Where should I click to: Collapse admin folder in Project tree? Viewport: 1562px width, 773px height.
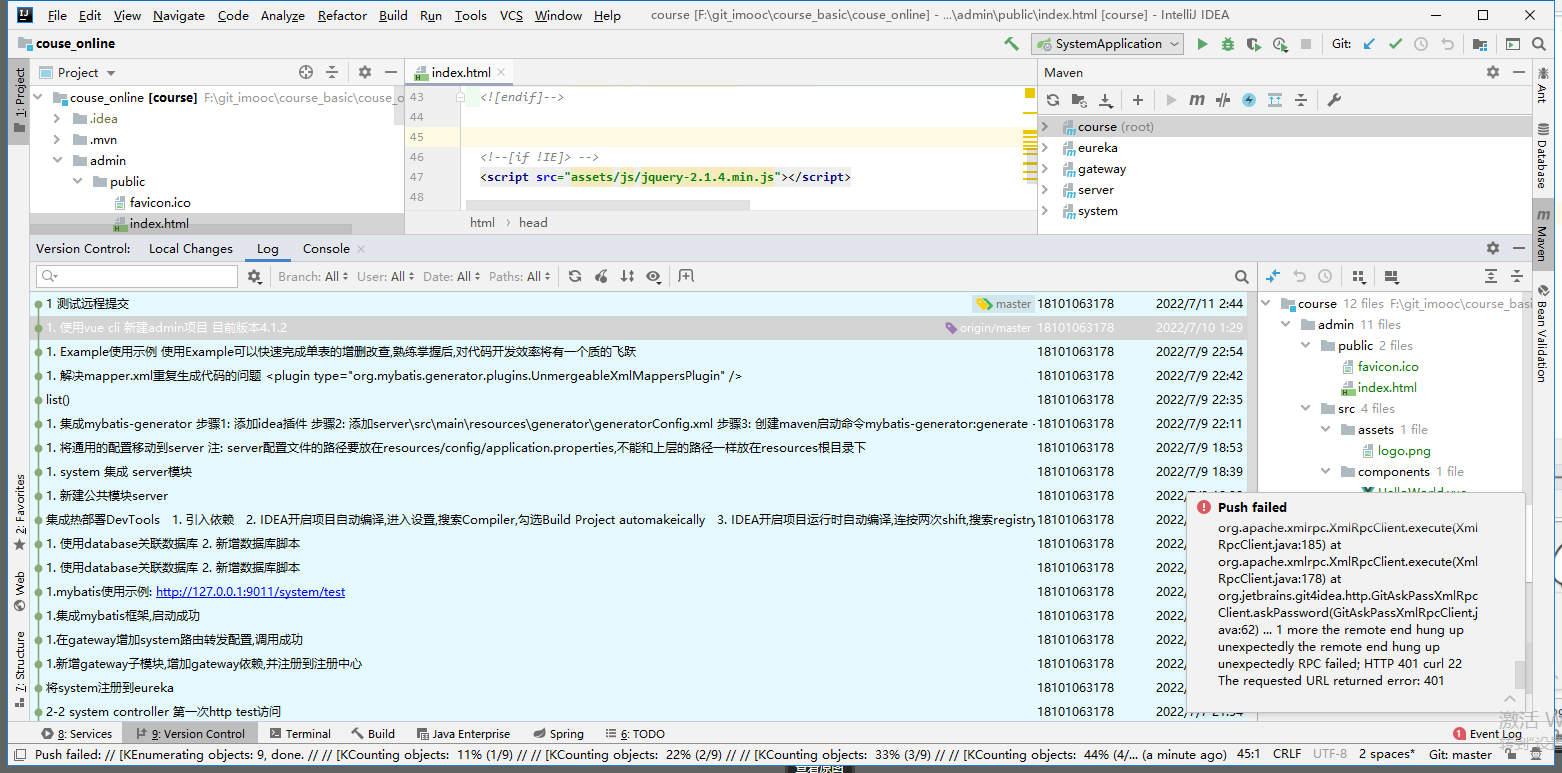(57, 161)
